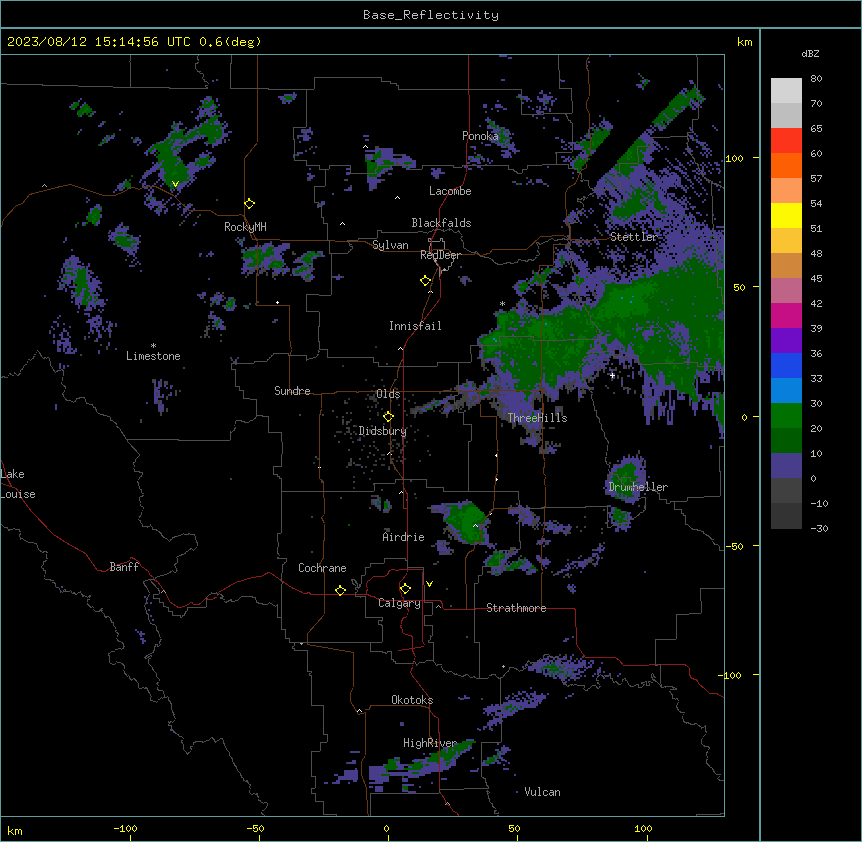Click the yellow diamond marker above RockyMH
Viewport: 862px width, 842px height.
tap(250, 204)
